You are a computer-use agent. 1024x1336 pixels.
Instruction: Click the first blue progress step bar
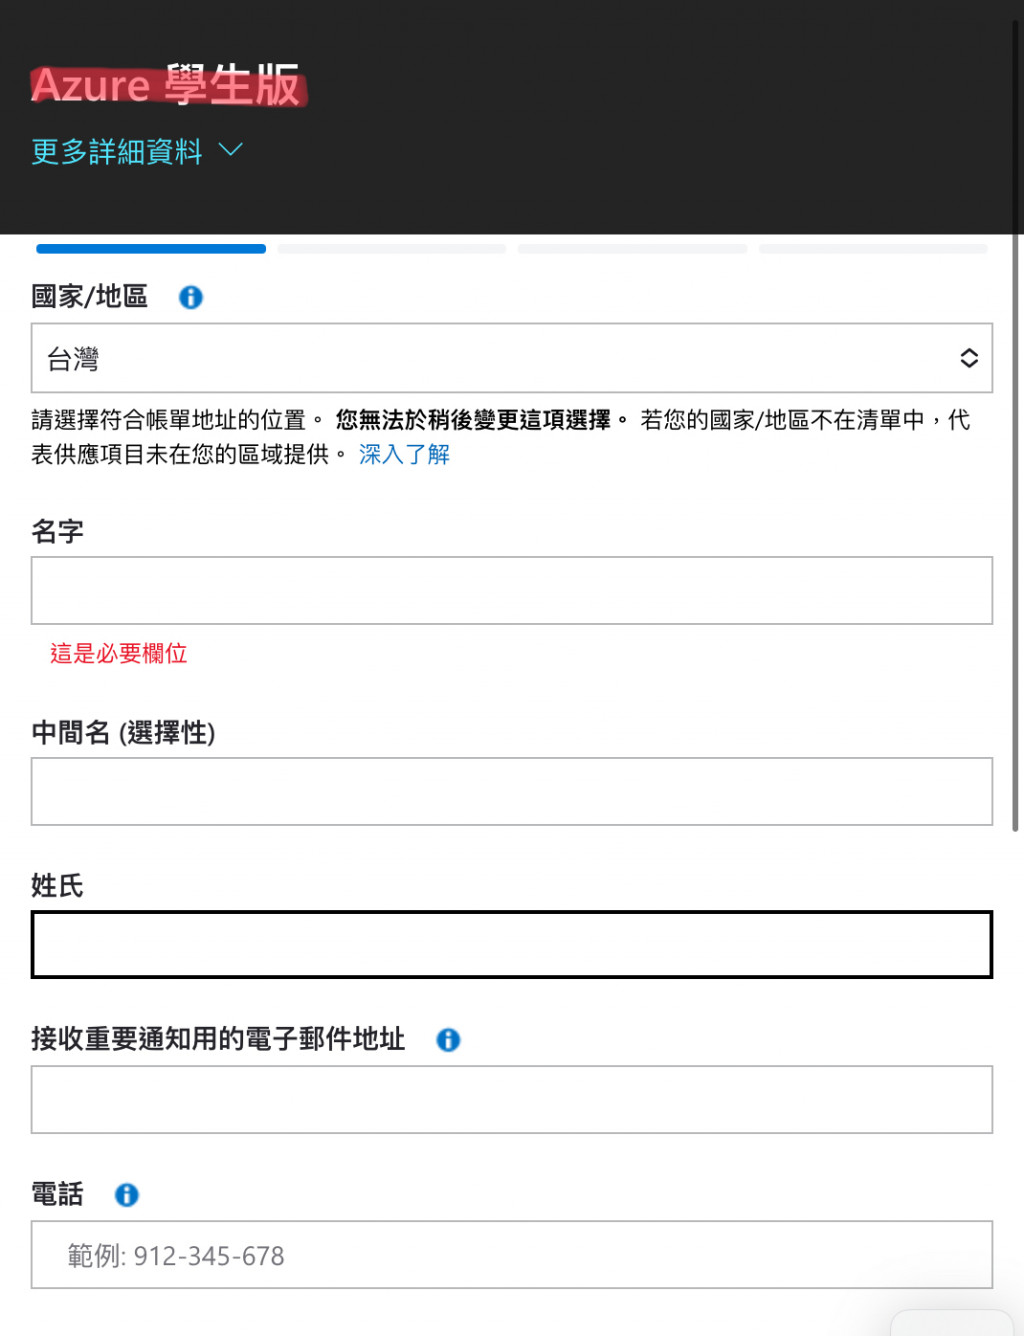(x=151, y=249)
